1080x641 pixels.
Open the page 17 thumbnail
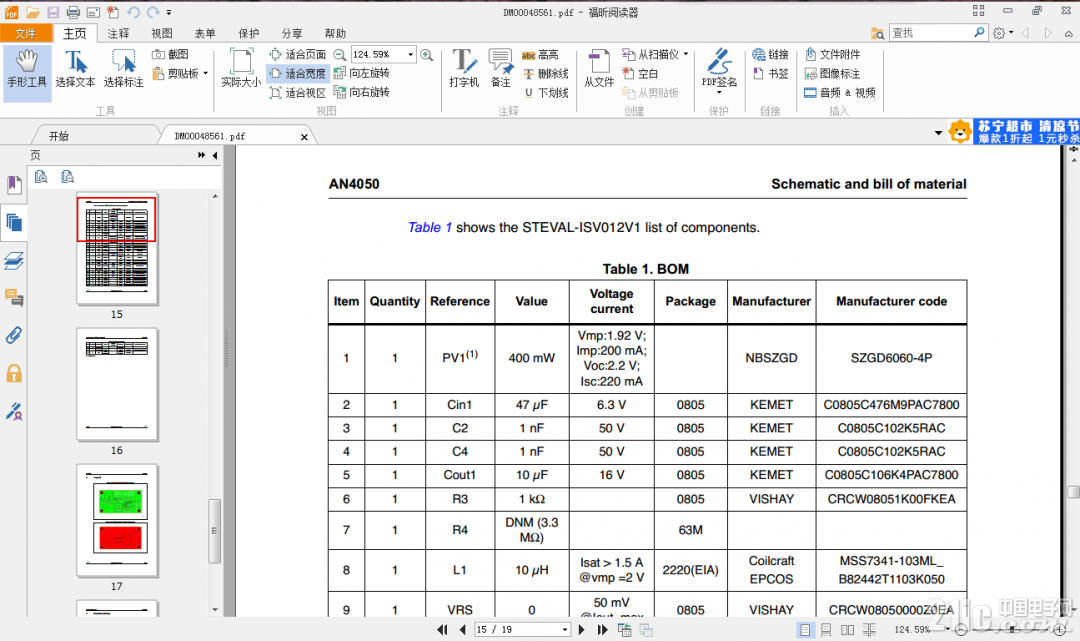(x=117, y=521)
